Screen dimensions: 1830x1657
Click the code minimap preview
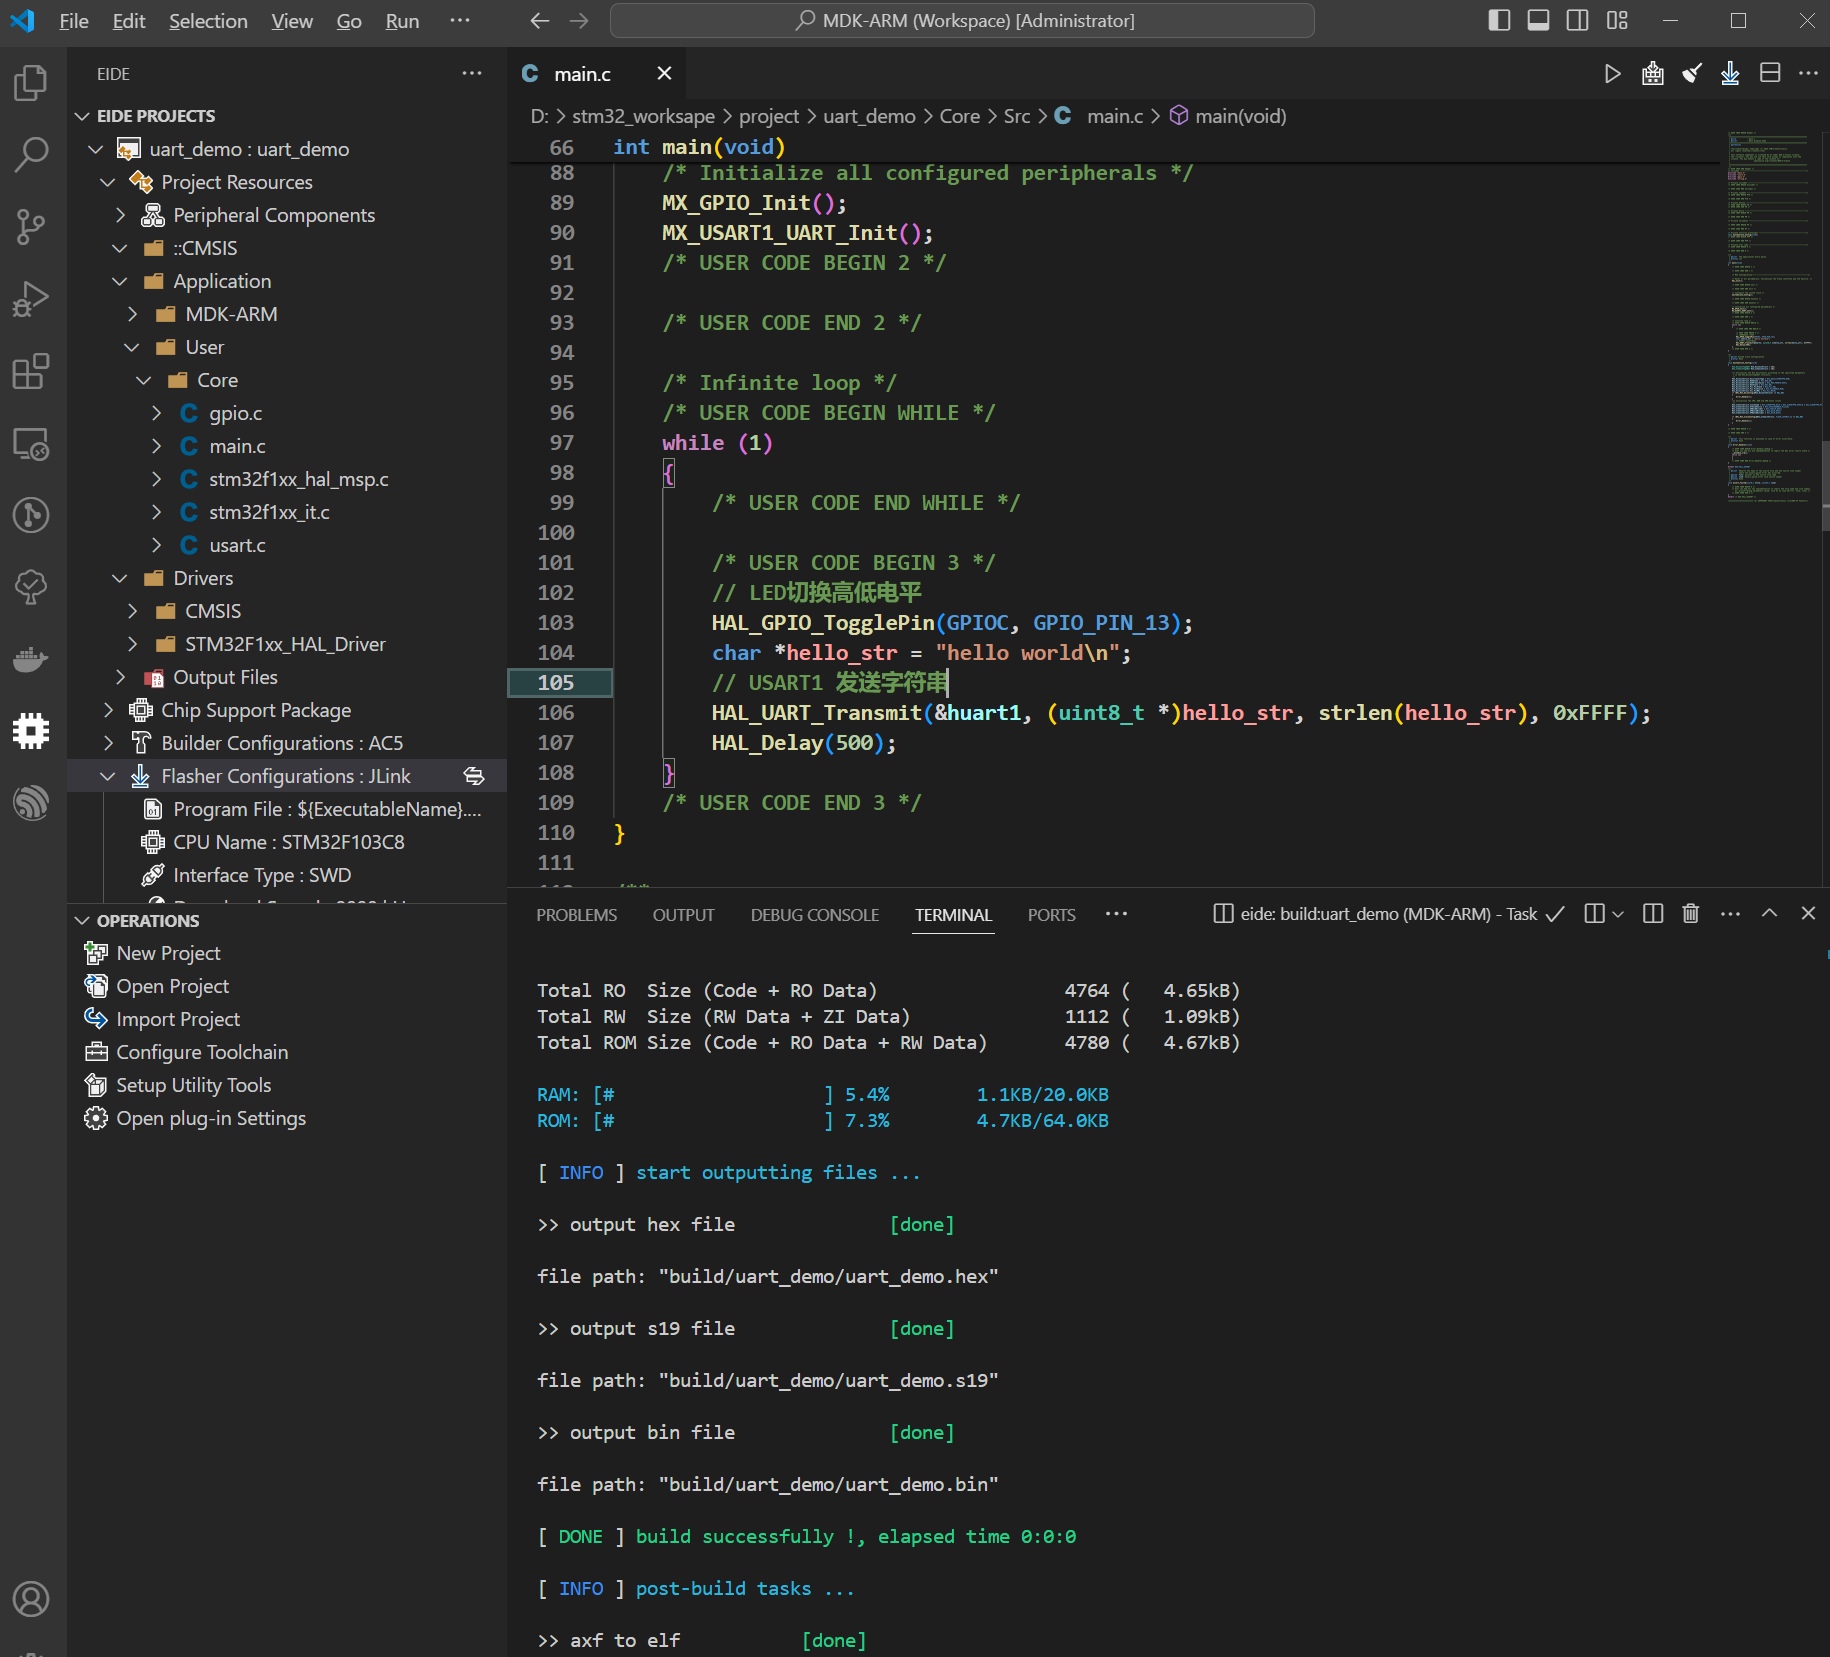(1772, 316)
